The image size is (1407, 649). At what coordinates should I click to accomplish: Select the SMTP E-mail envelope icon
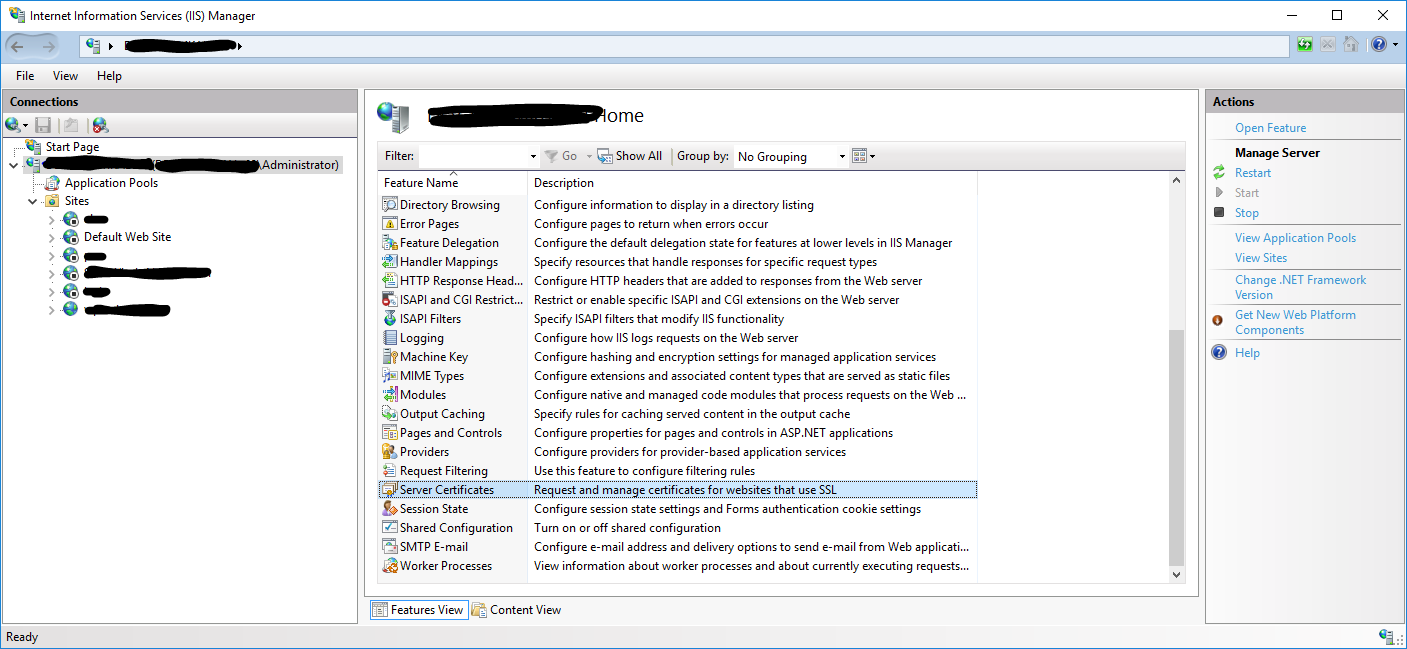click(390, 547)
